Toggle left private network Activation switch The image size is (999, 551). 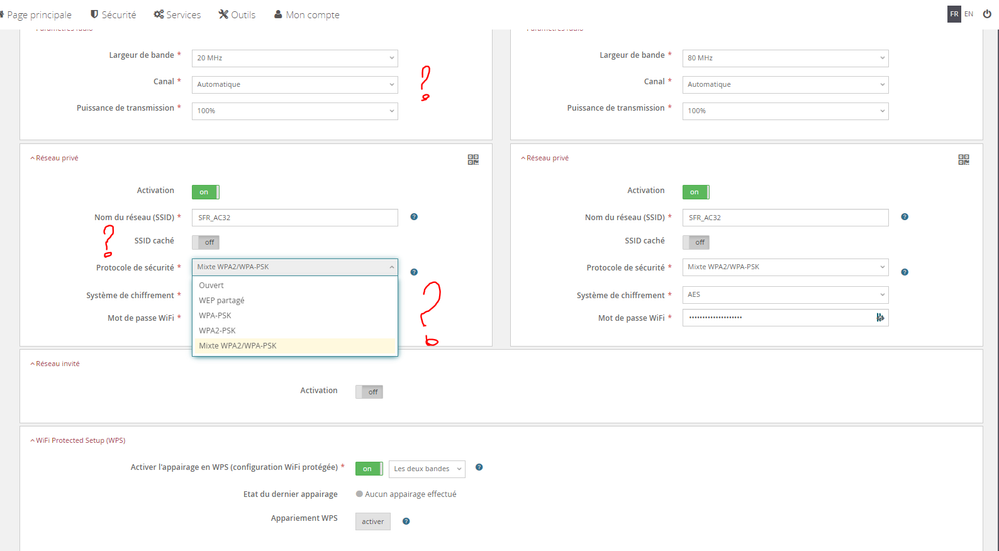pyautogui.click(x=205, y=191)
